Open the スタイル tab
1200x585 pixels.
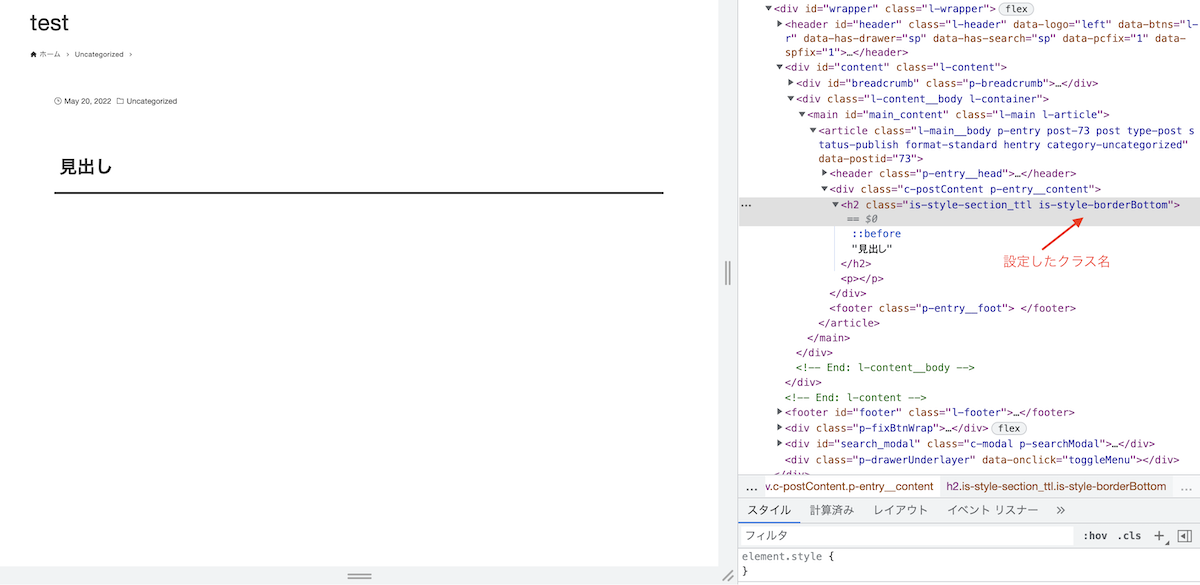pos(769,510)
